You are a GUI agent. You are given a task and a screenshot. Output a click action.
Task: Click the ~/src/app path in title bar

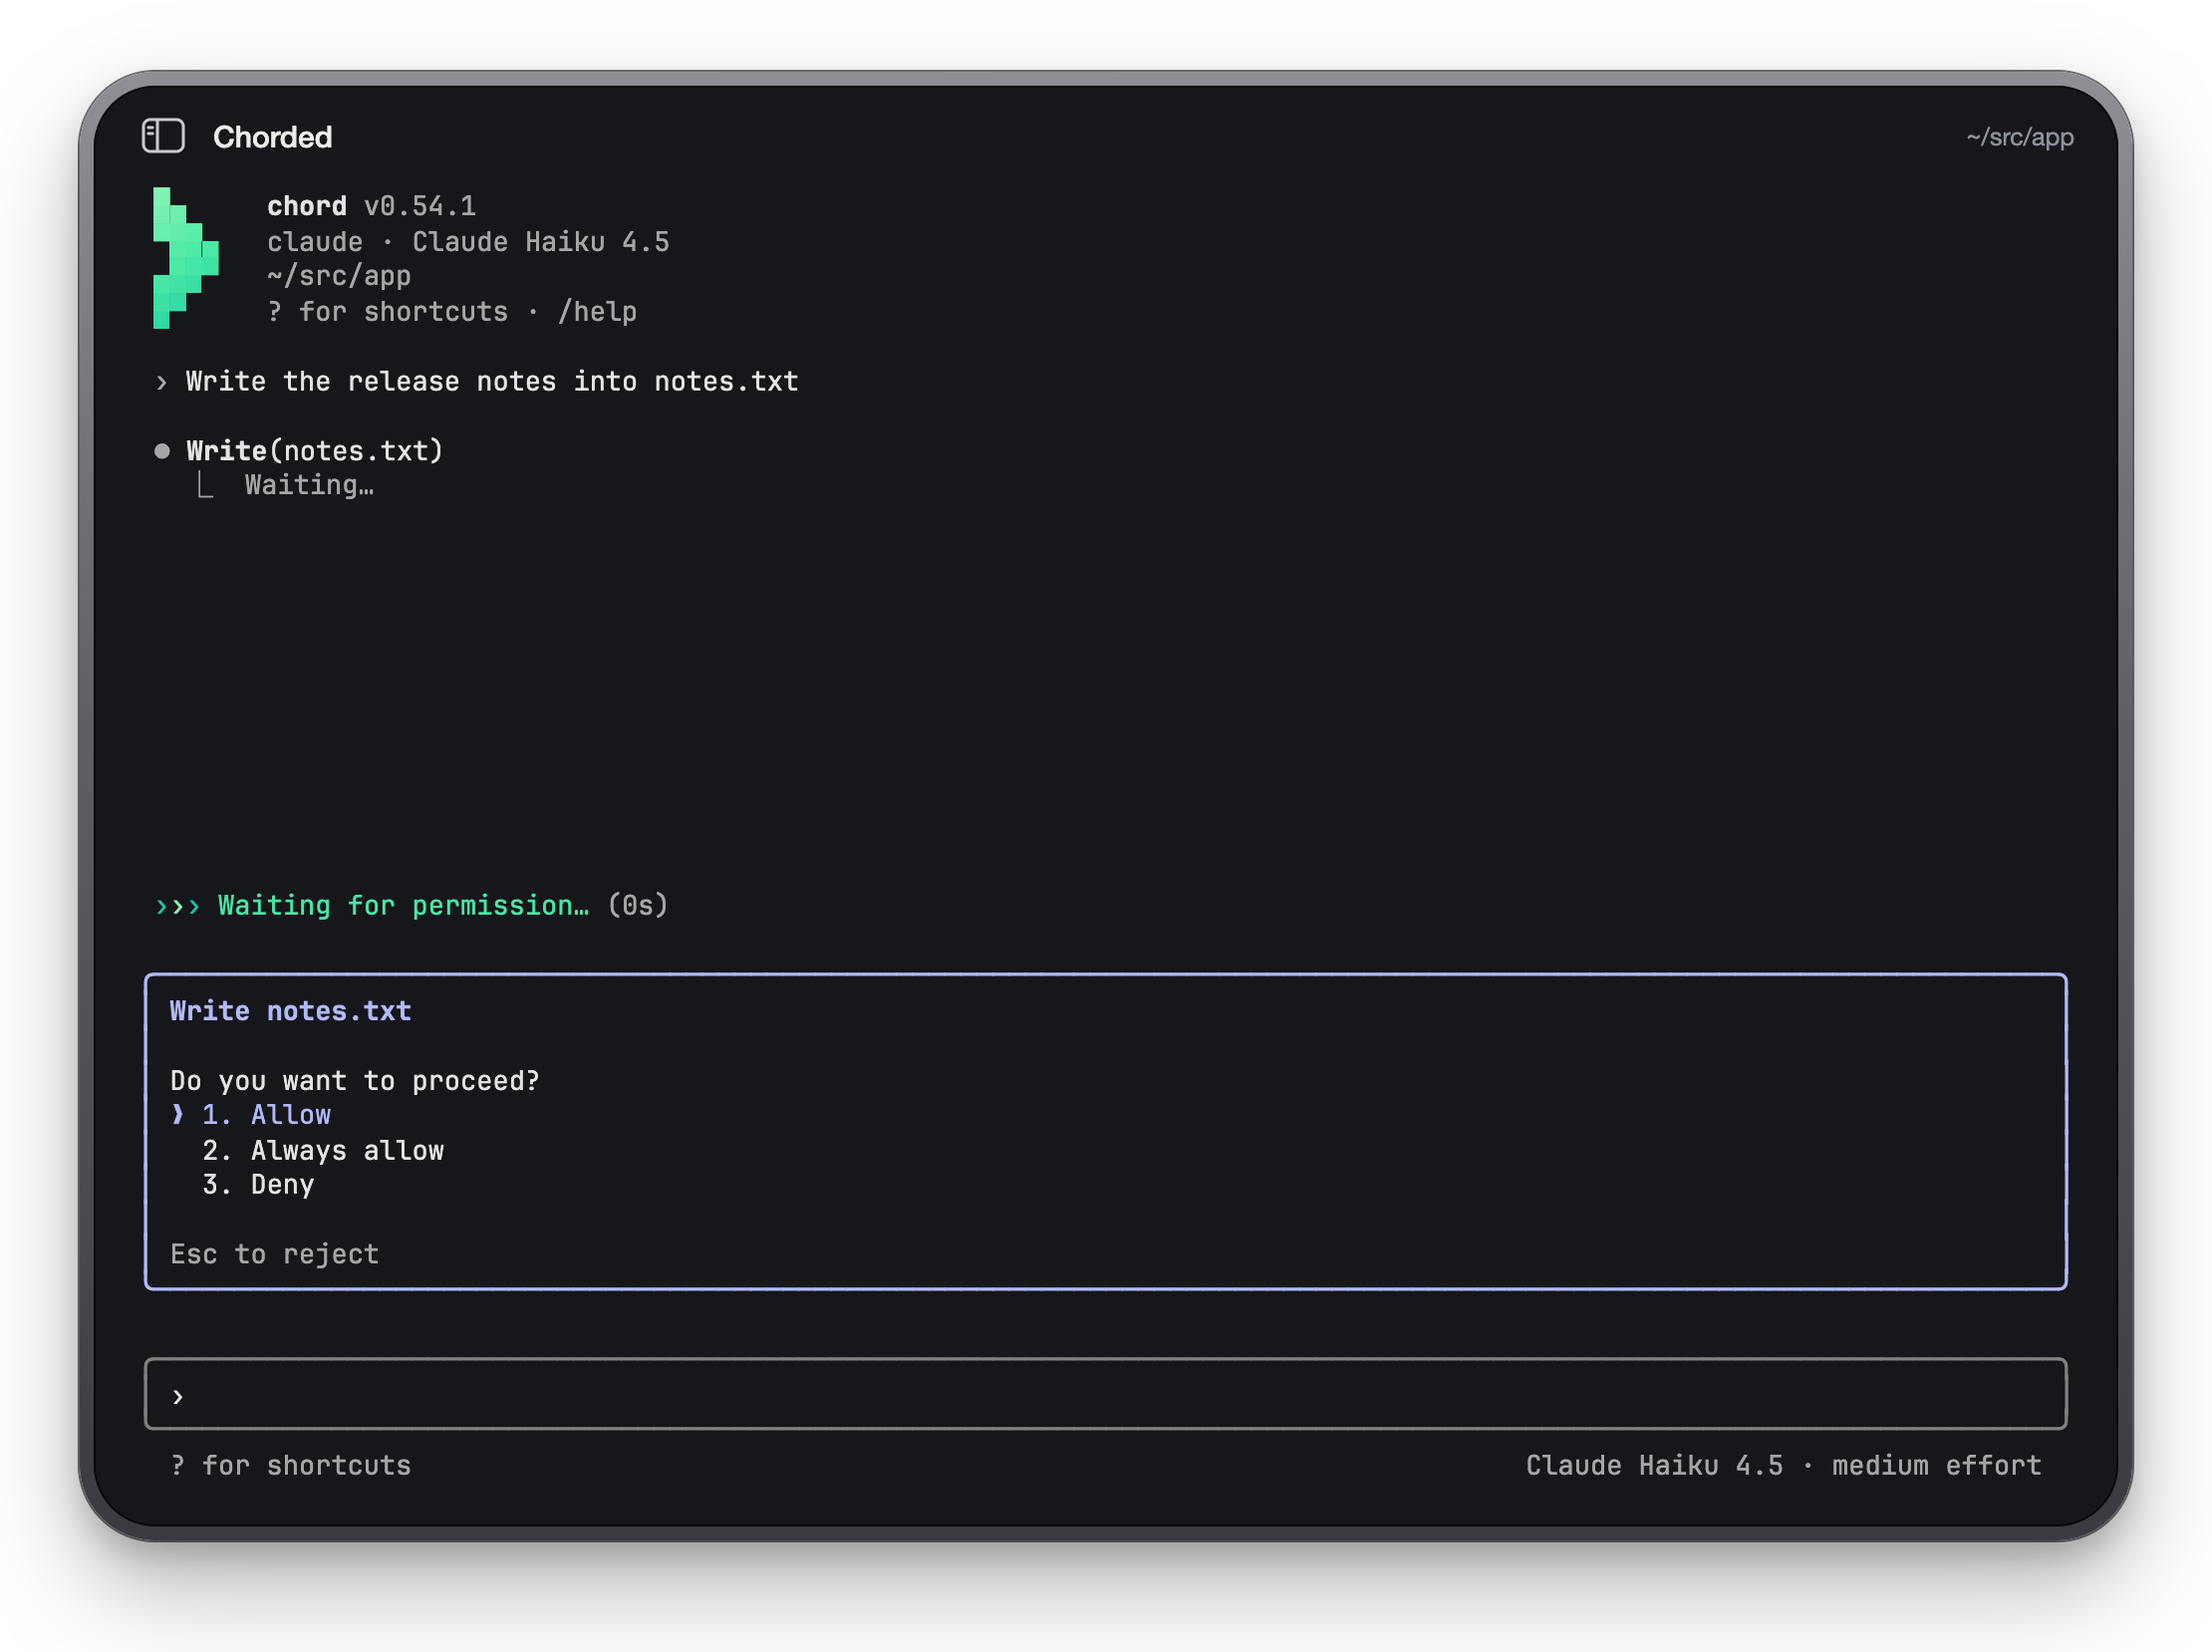2019,137
